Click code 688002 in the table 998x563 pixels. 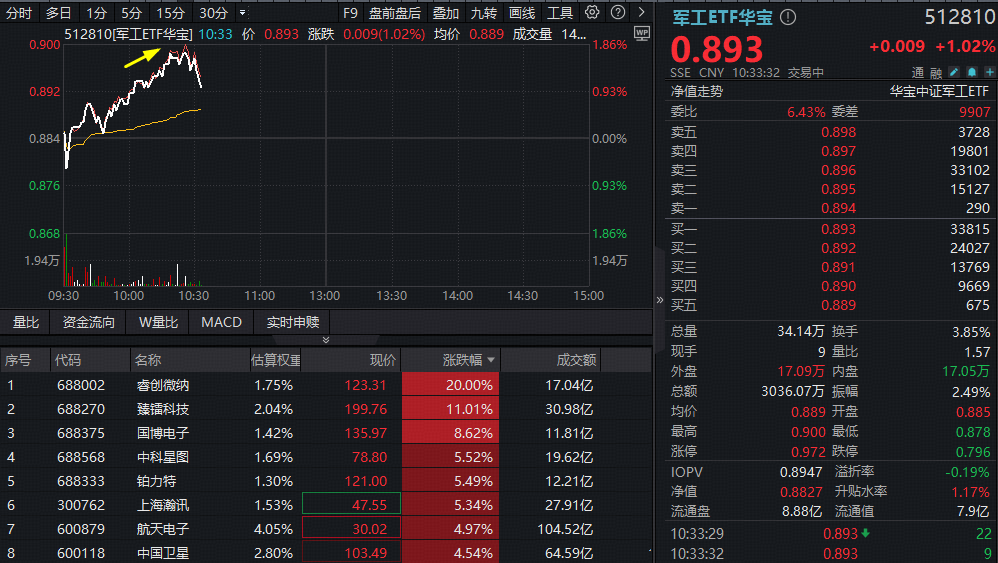click(x=81, y=385)
